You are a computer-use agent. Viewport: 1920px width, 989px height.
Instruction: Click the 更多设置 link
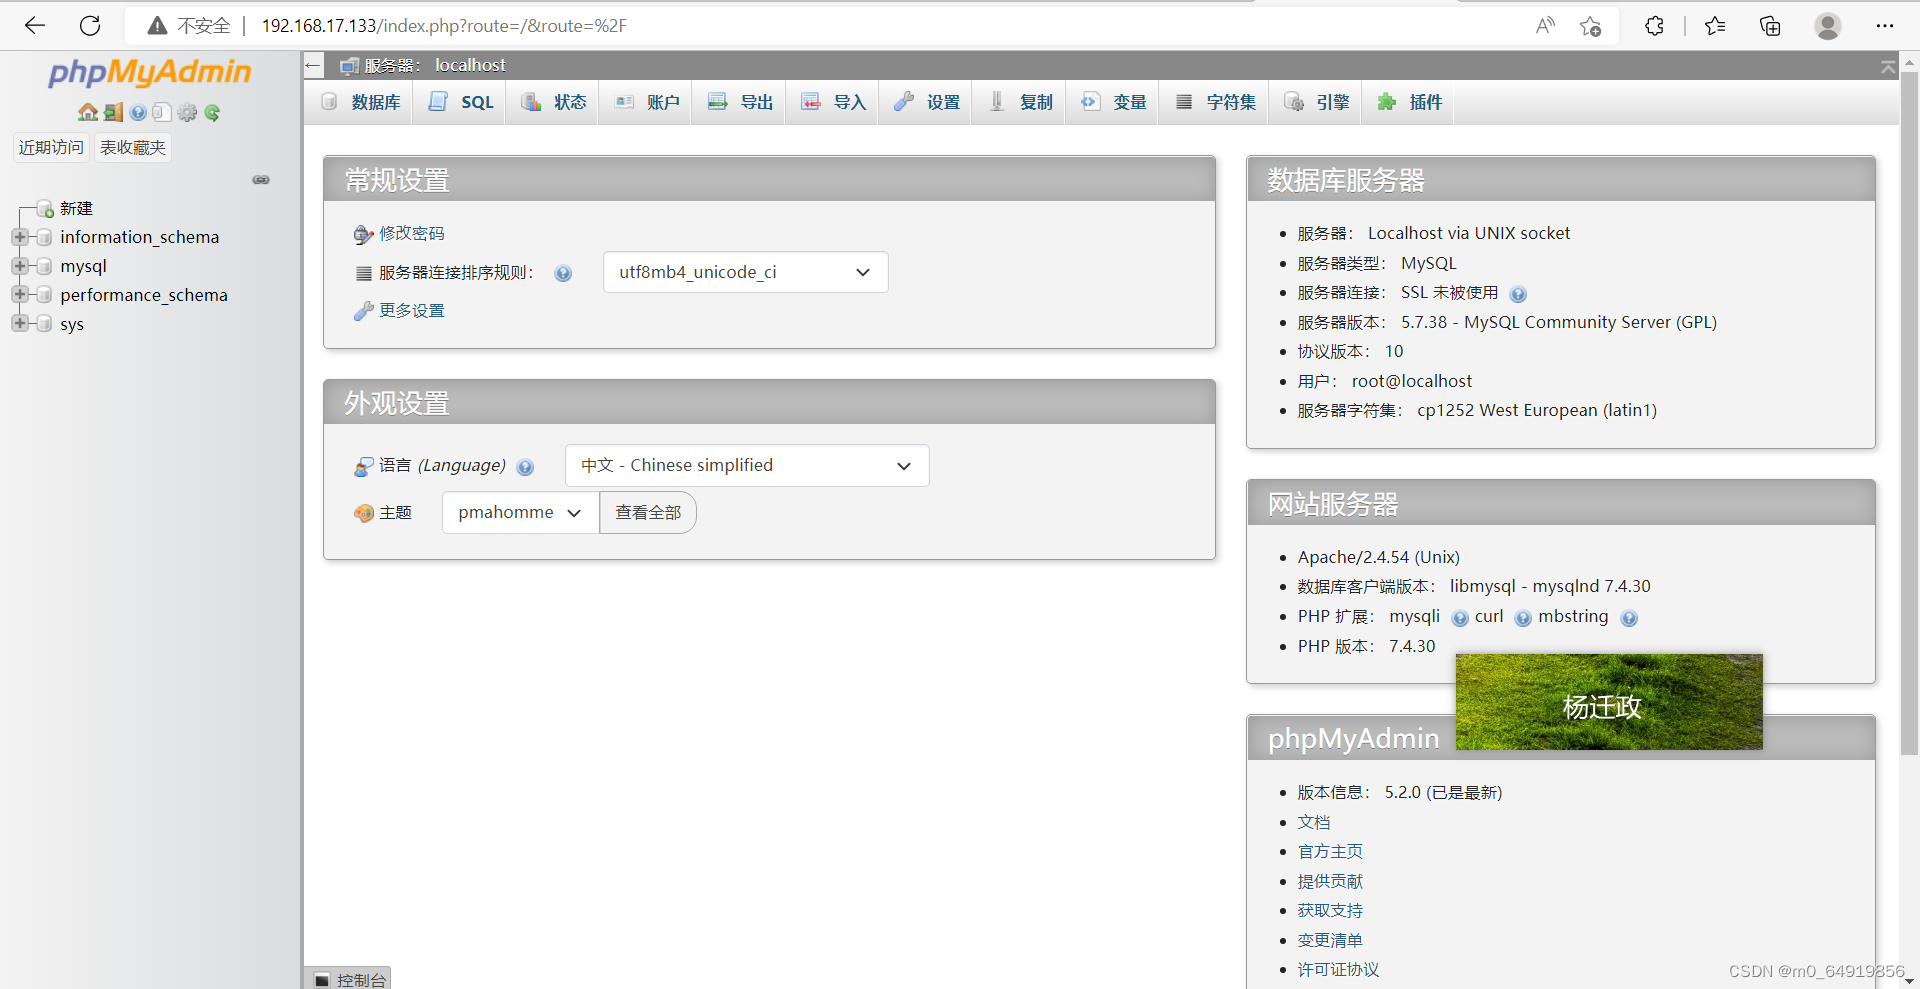click(411, 311)
